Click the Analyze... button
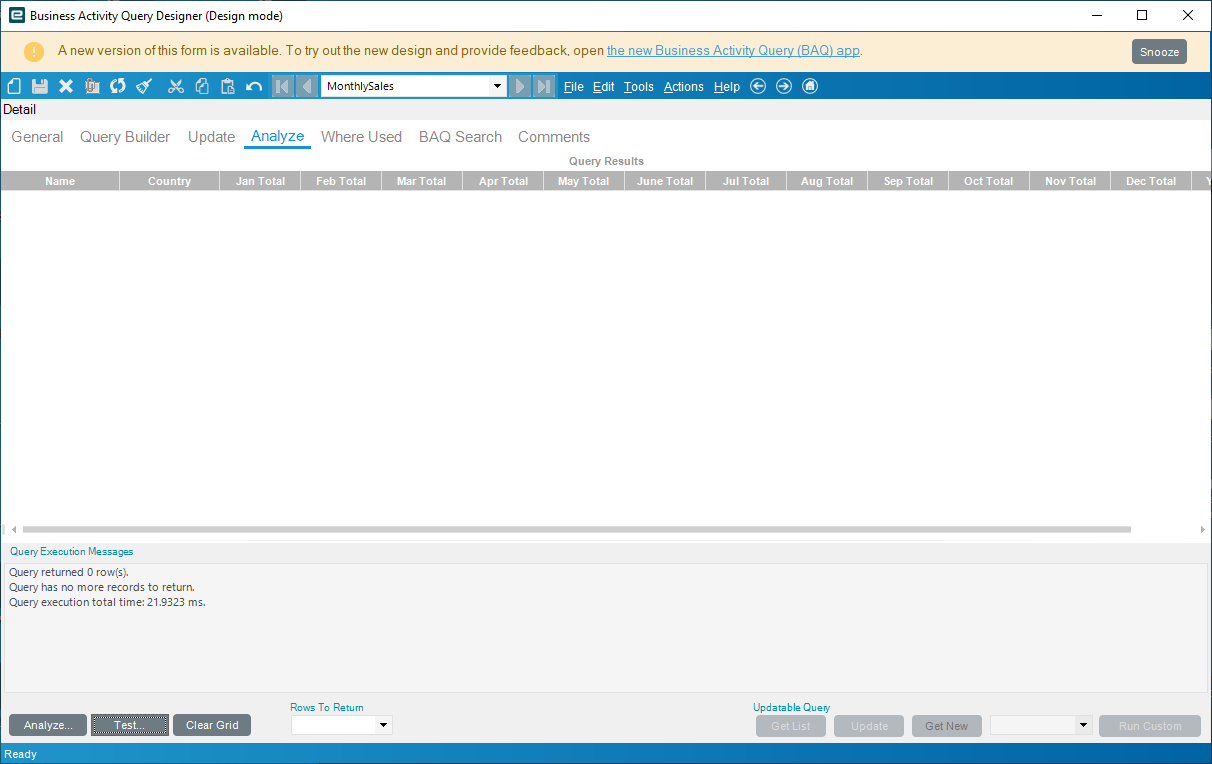1212x764 pixels. (48, 725)
